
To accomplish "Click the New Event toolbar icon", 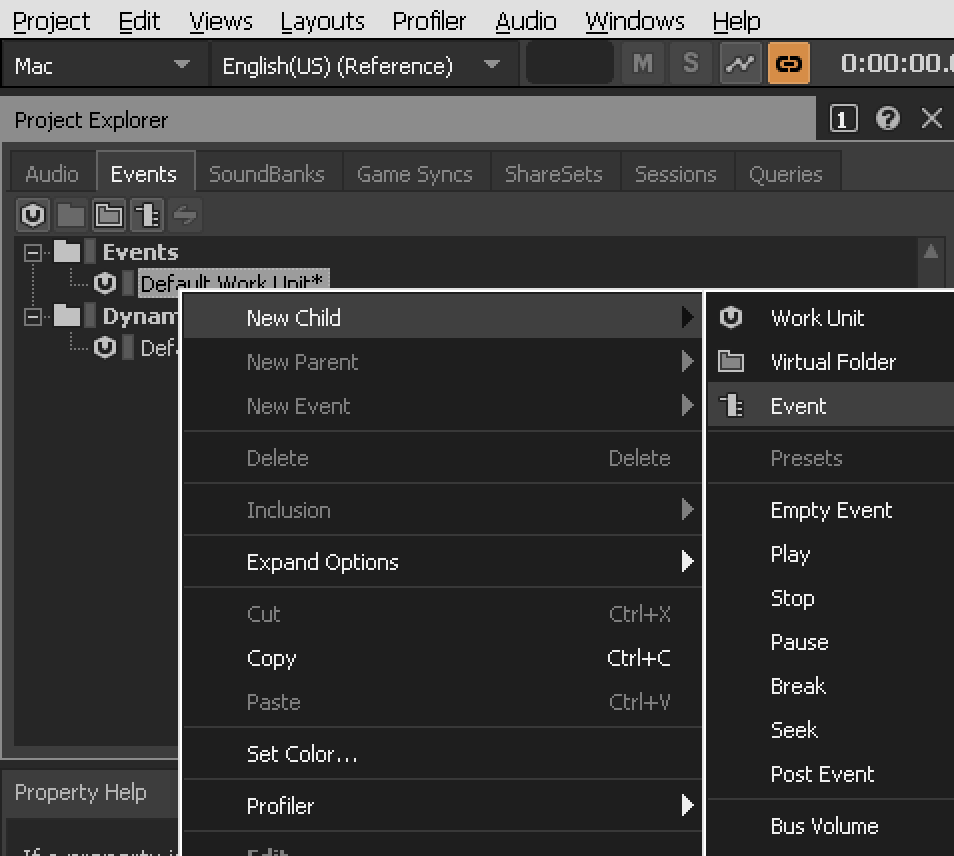I will 147,215.
